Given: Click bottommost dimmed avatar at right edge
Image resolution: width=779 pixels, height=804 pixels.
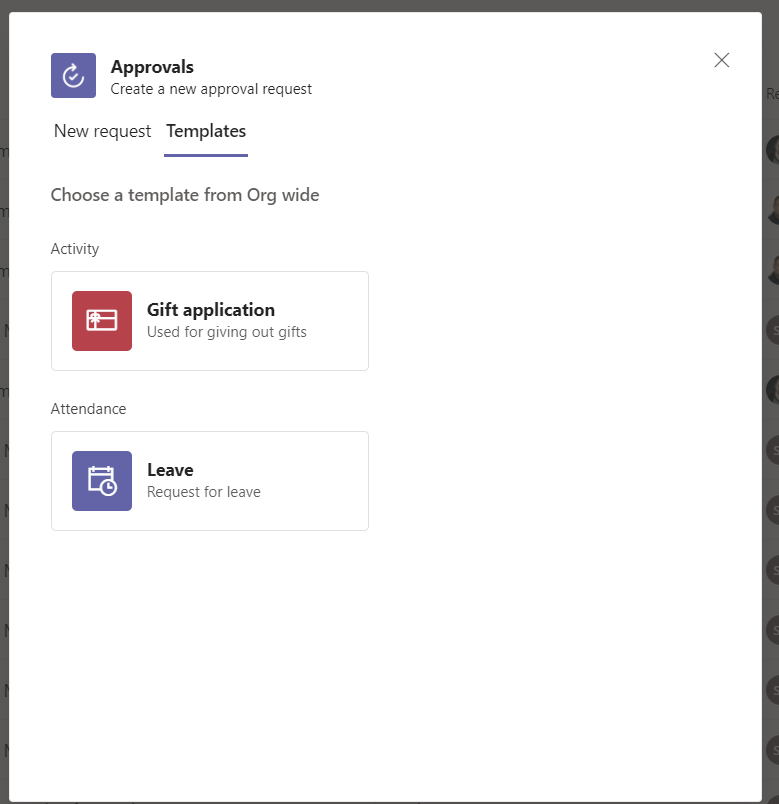Looking at the screenshot, I should pos(773,750).
